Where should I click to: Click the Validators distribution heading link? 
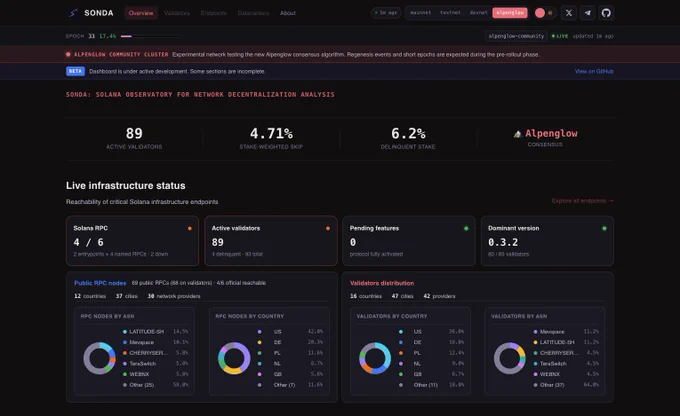pyautogui.click(x=382, y=283)
